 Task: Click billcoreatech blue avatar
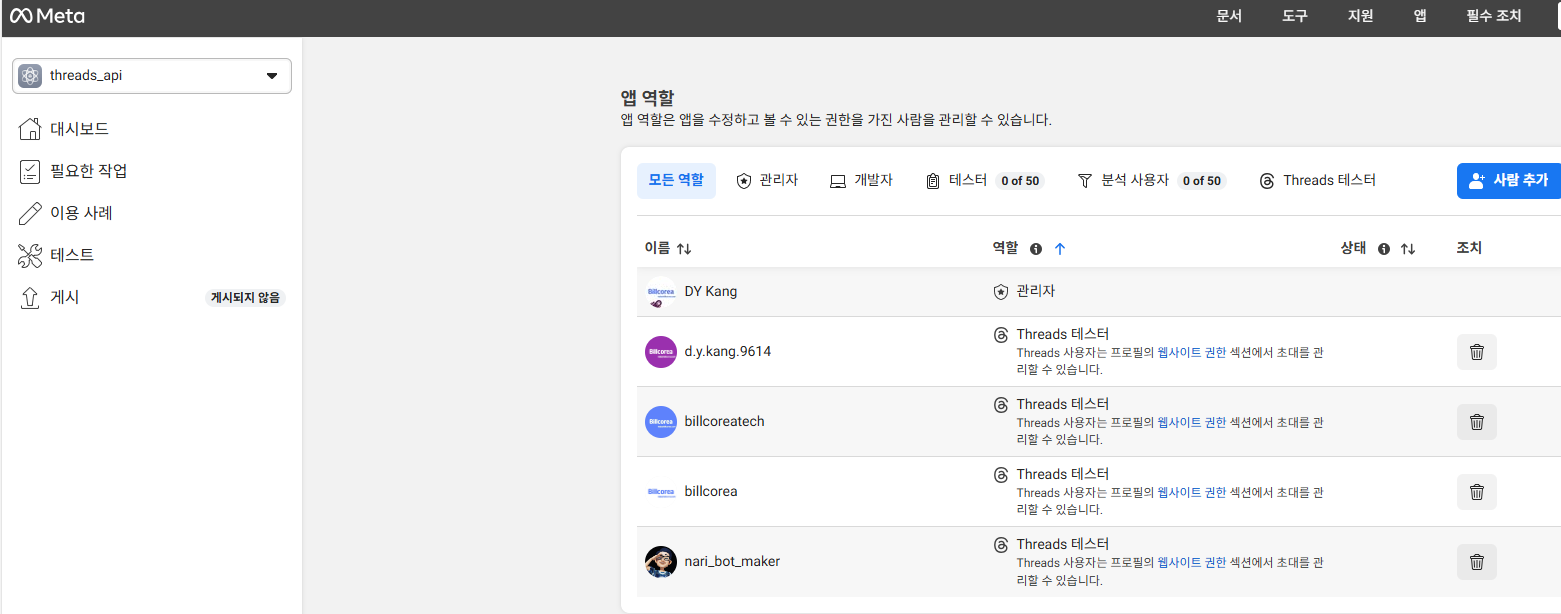(661, 422)
